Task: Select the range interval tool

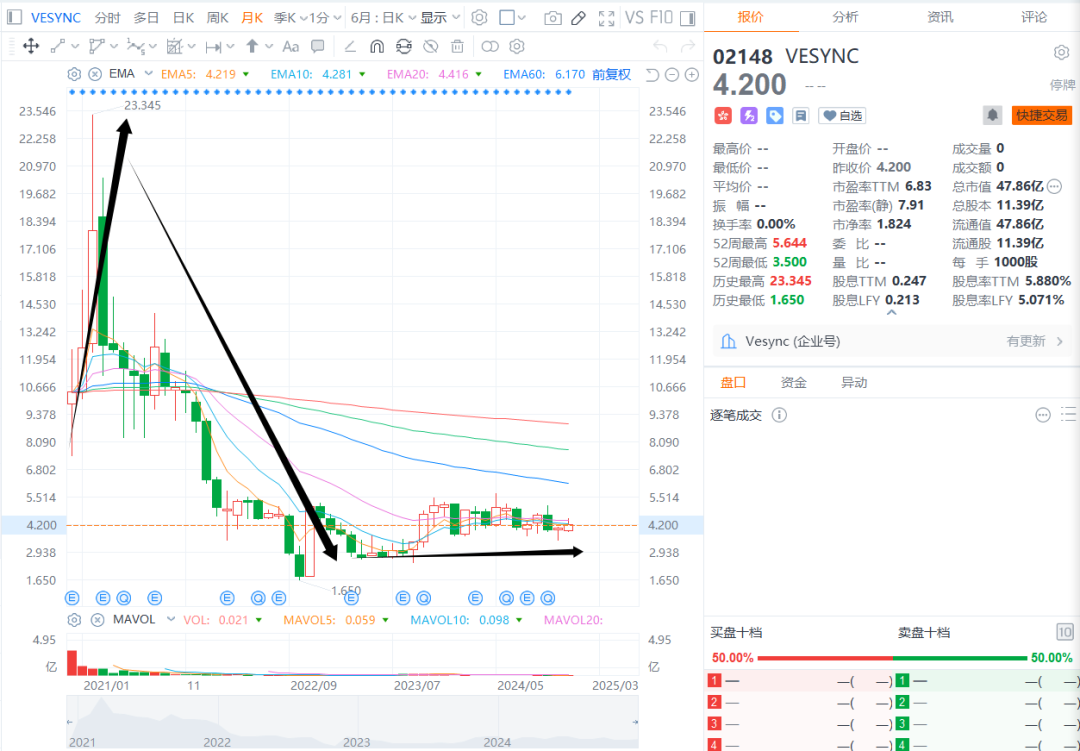Action: coord(214,47)
